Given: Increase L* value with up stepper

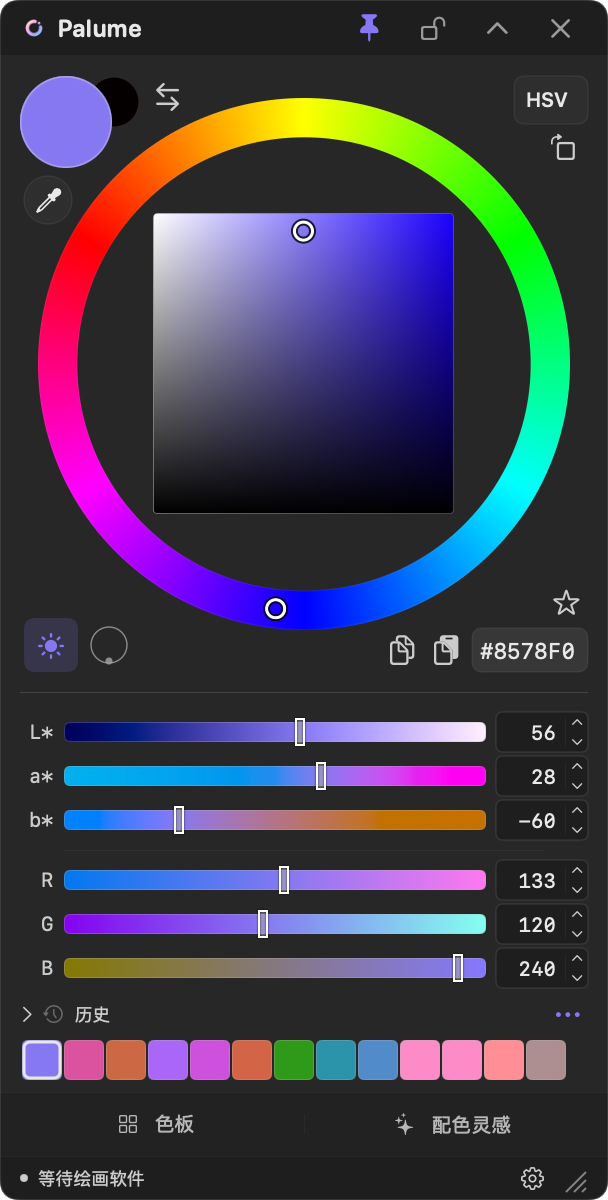Looking at the screenshot, I should coord(577,723).
